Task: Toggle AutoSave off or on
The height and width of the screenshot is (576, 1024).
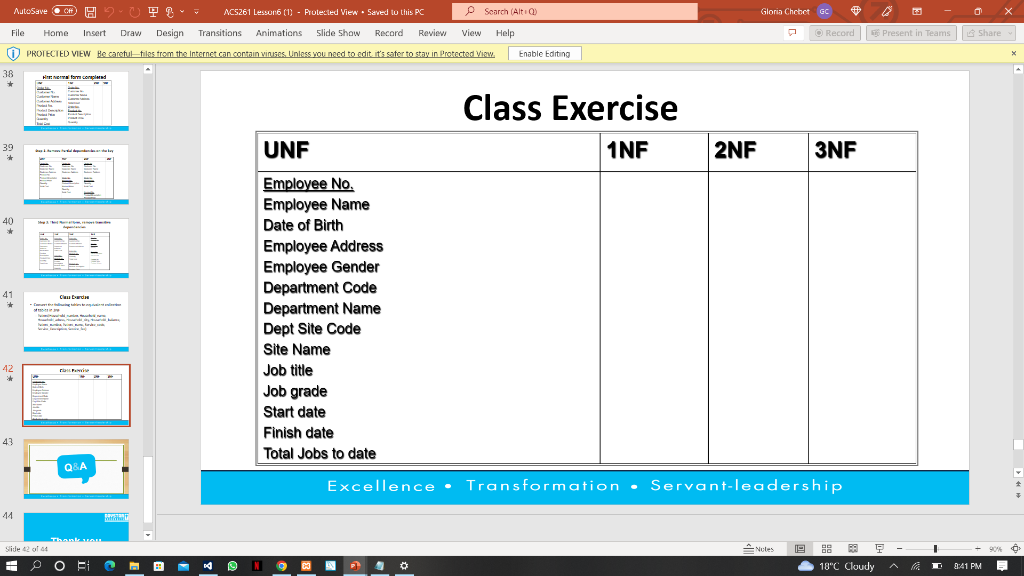Action: pos(63,11)
